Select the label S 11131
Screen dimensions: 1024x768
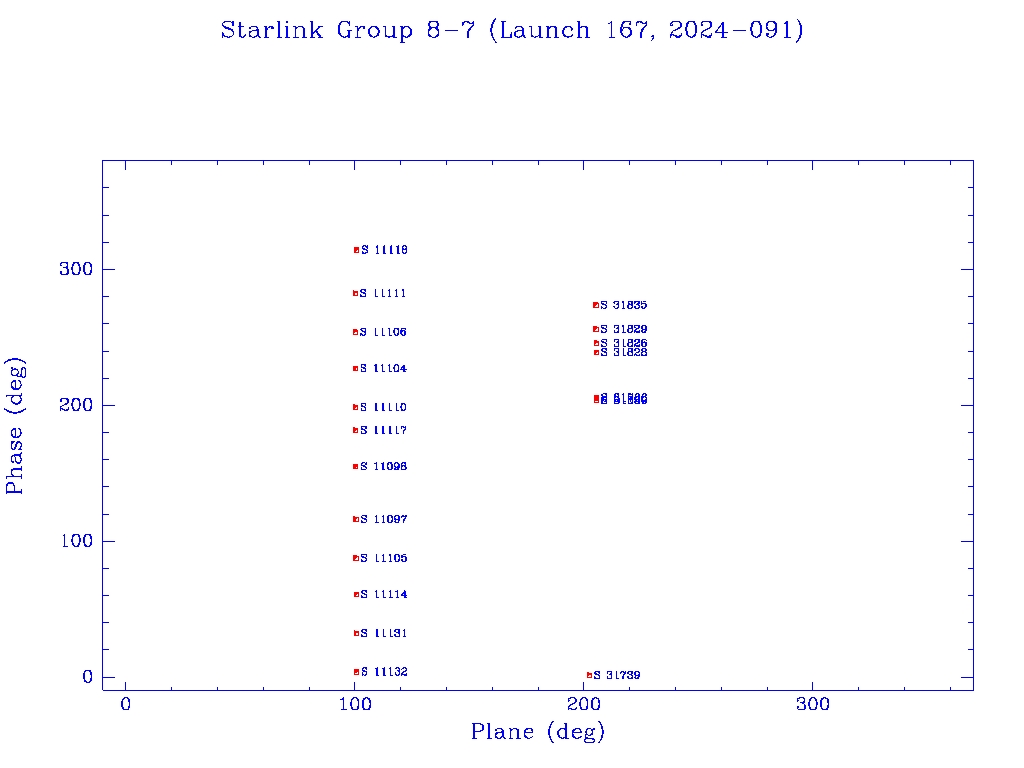(383, 633)
